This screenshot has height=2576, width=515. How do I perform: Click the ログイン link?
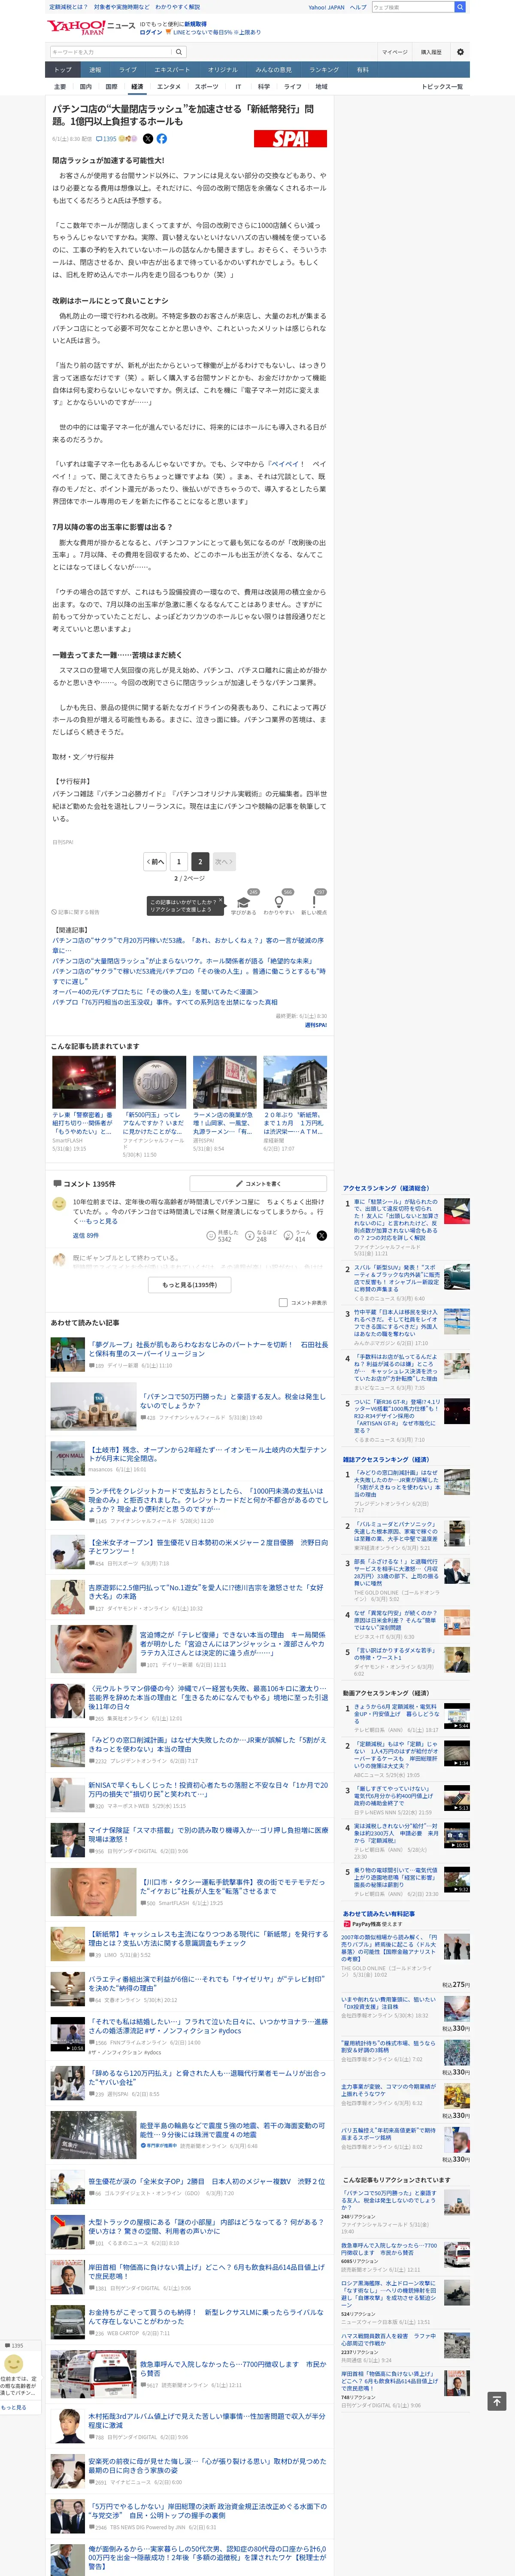(x=150, y=32)
